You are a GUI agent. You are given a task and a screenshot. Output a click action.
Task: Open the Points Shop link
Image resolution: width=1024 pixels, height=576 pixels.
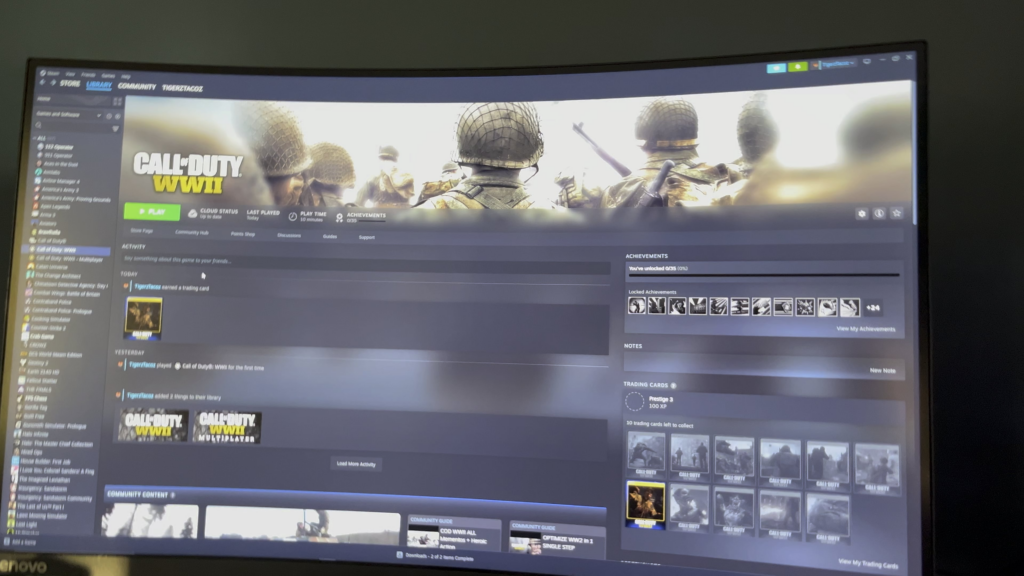tap(242, 234)
